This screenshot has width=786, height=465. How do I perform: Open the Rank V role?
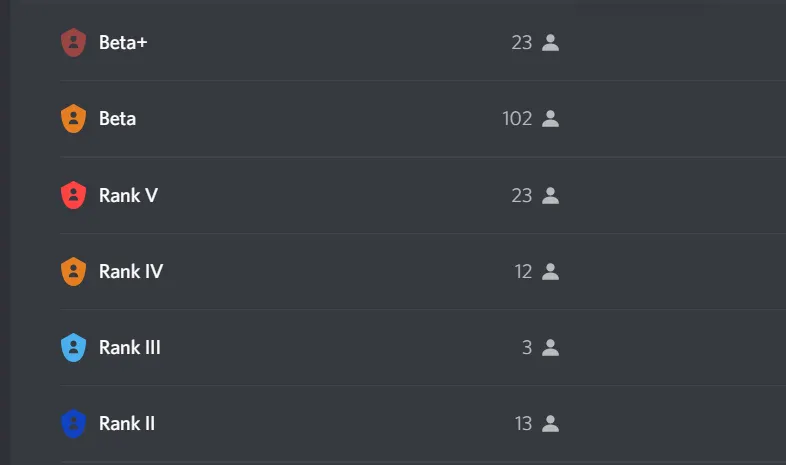point(128,195)
